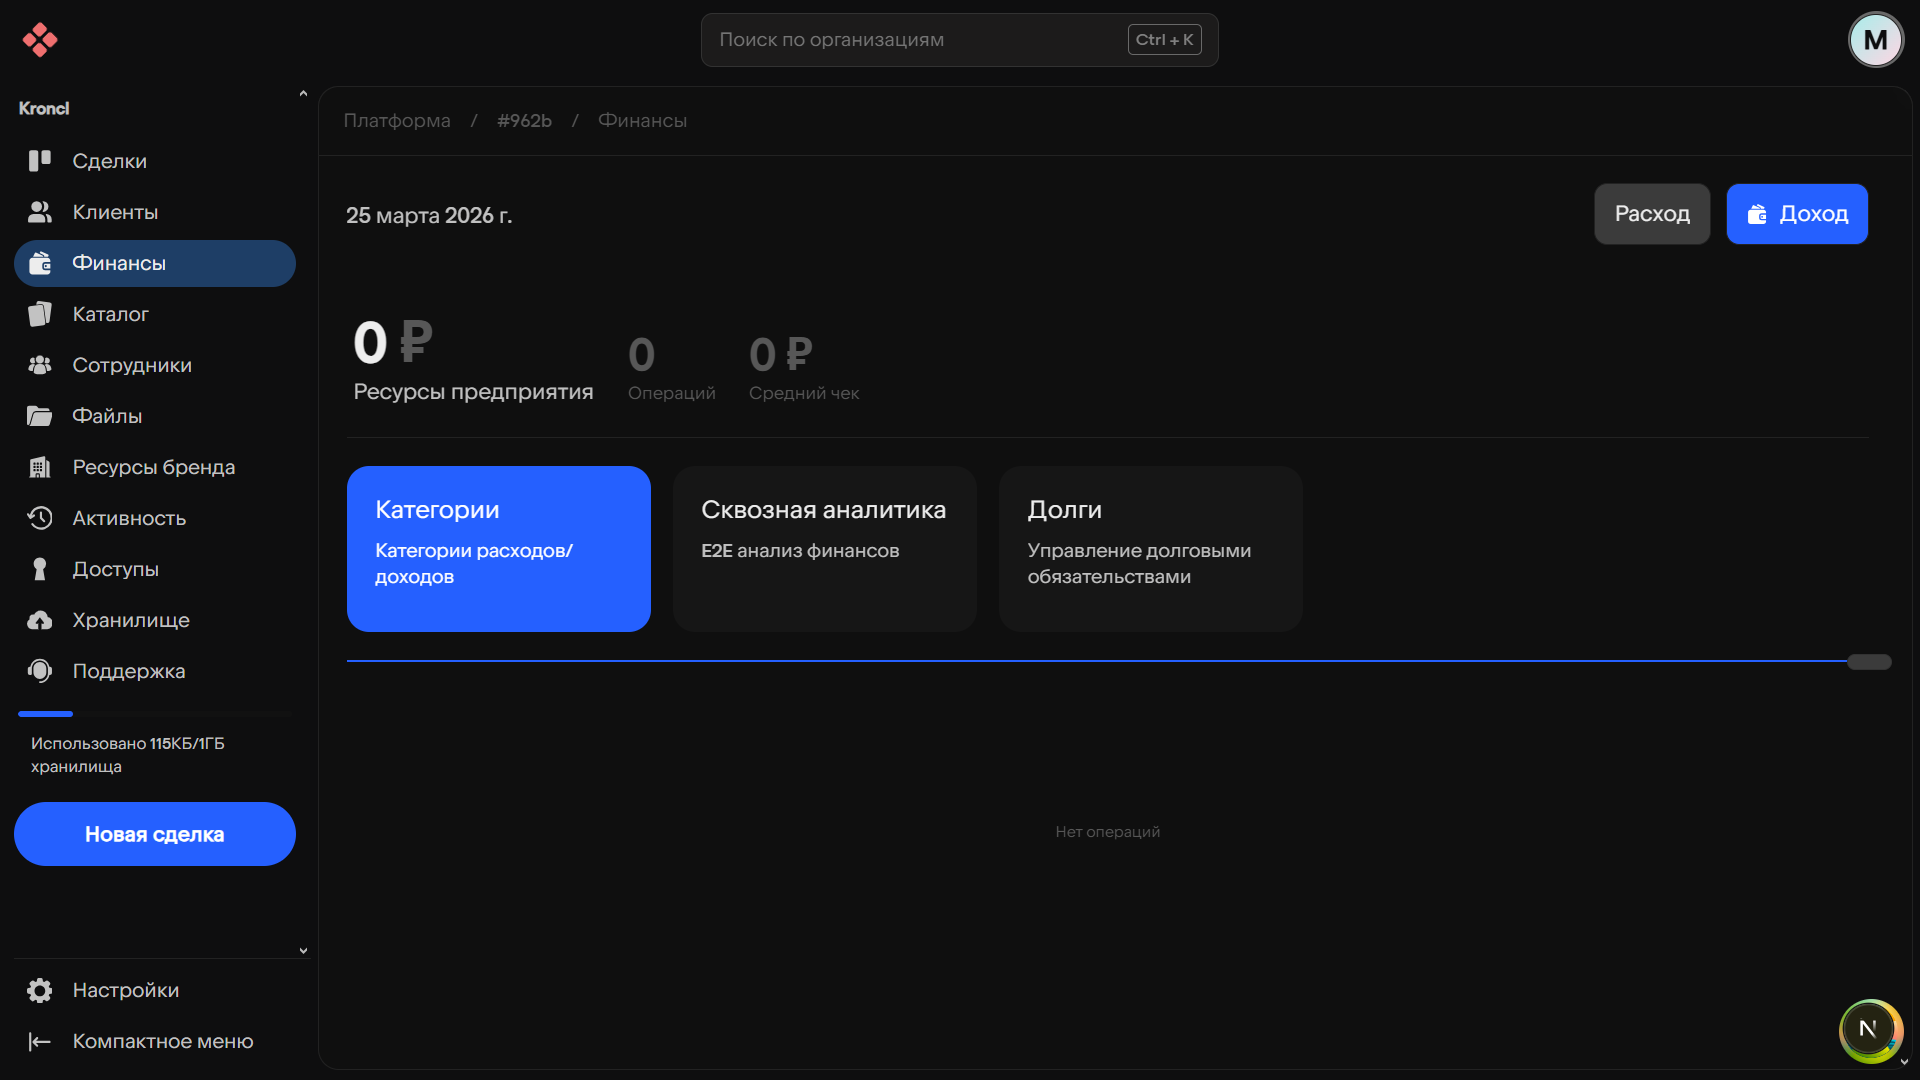
Task: Click the Хранилище cloud icon
Action: pyautogui.click(x=40, y=620)
